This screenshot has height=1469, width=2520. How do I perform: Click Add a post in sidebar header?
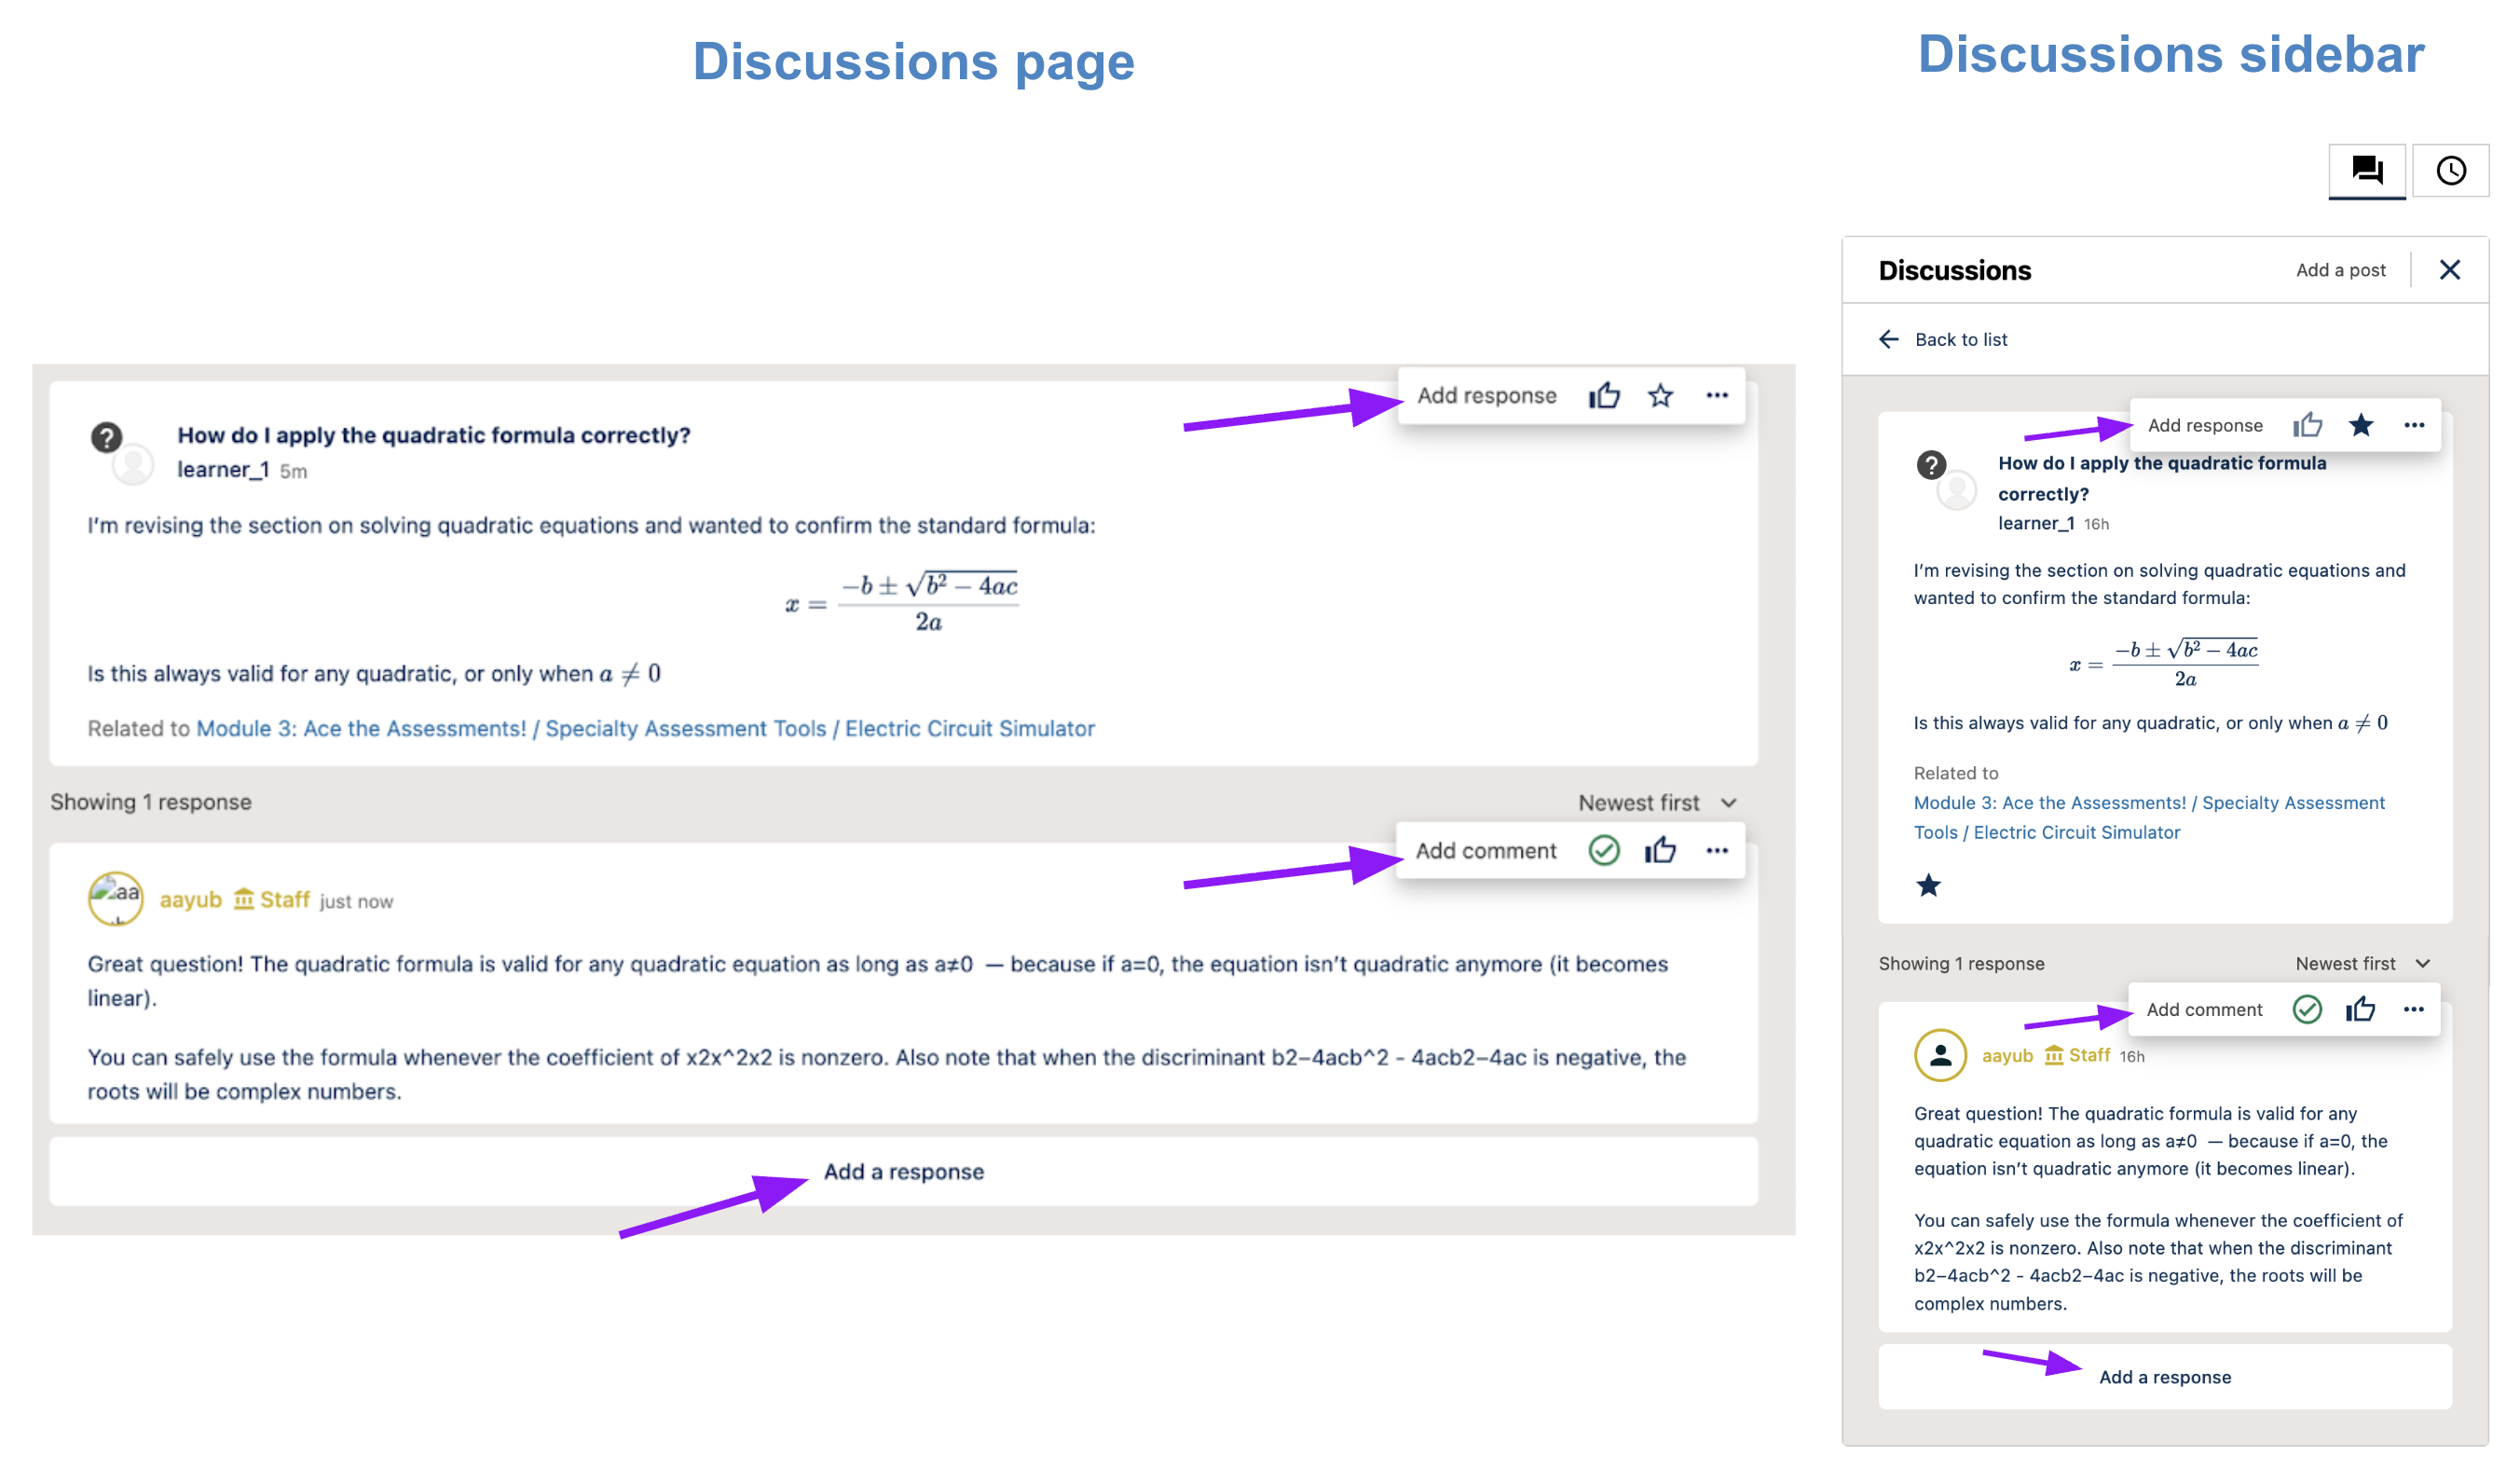(2340, 270)
